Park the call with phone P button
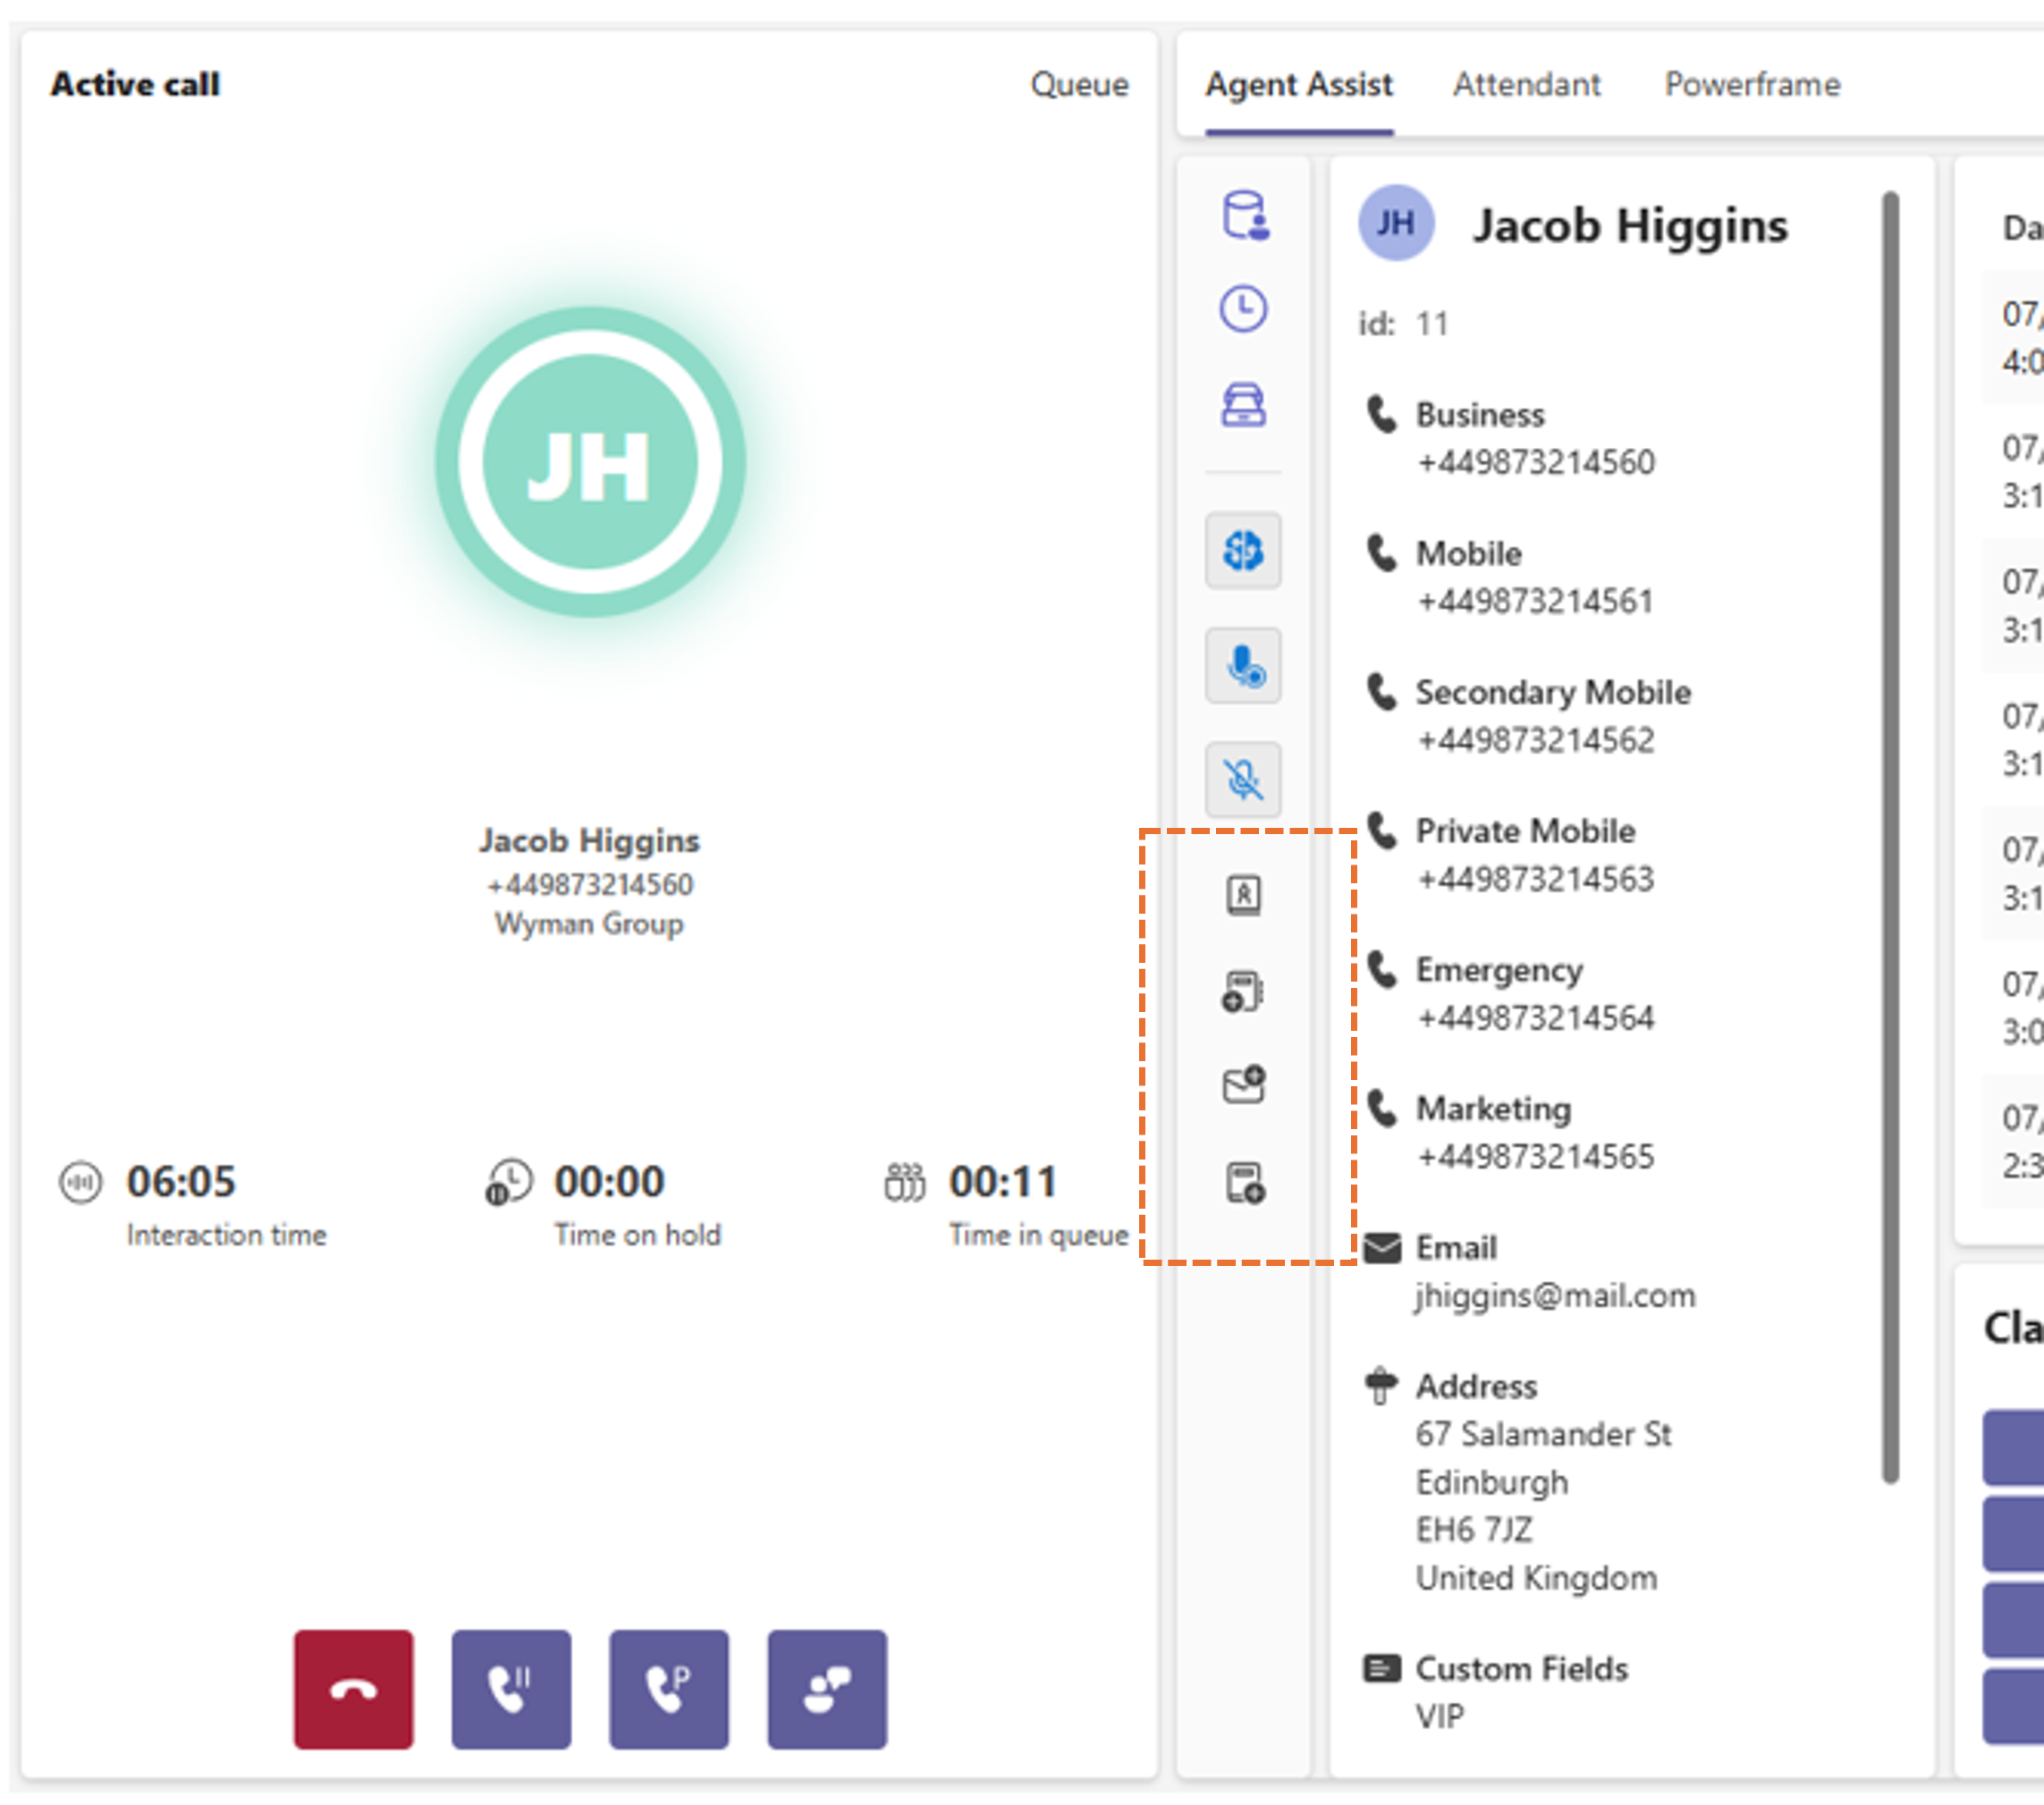The height and width of the screenshot is (1805, 2044). coord(669,1689)
